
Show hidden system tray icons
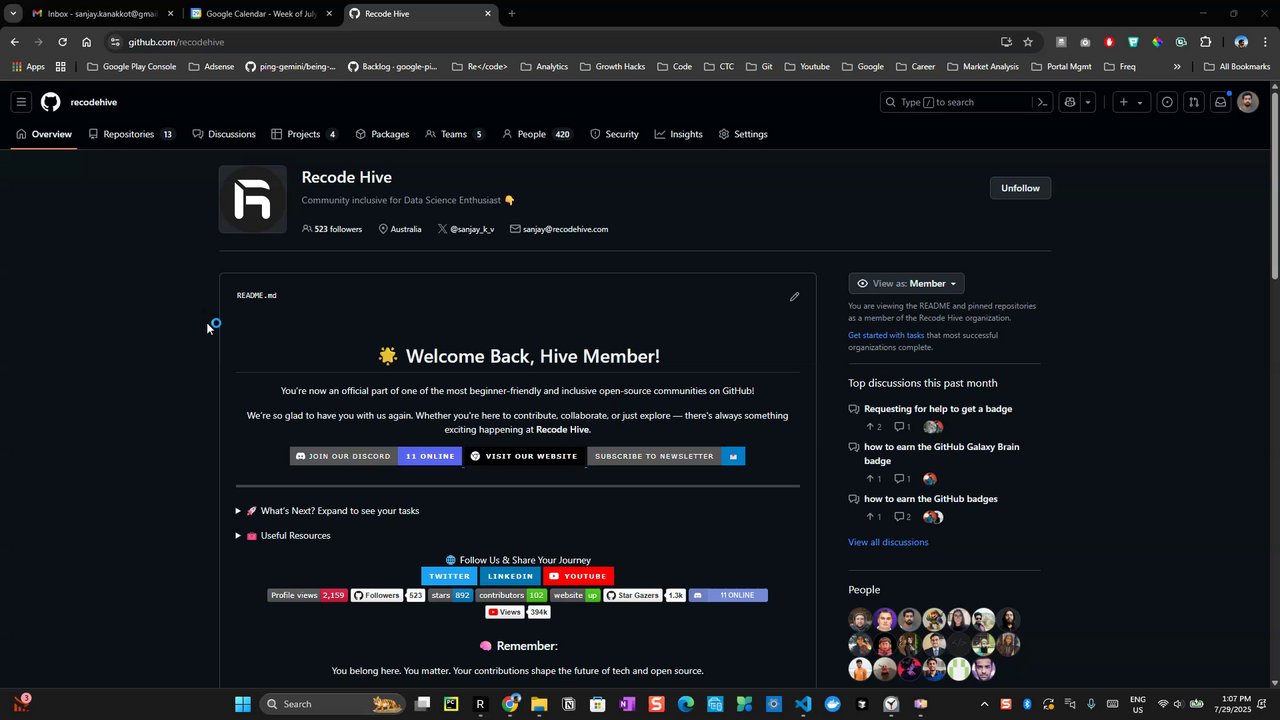click(984, 704)
